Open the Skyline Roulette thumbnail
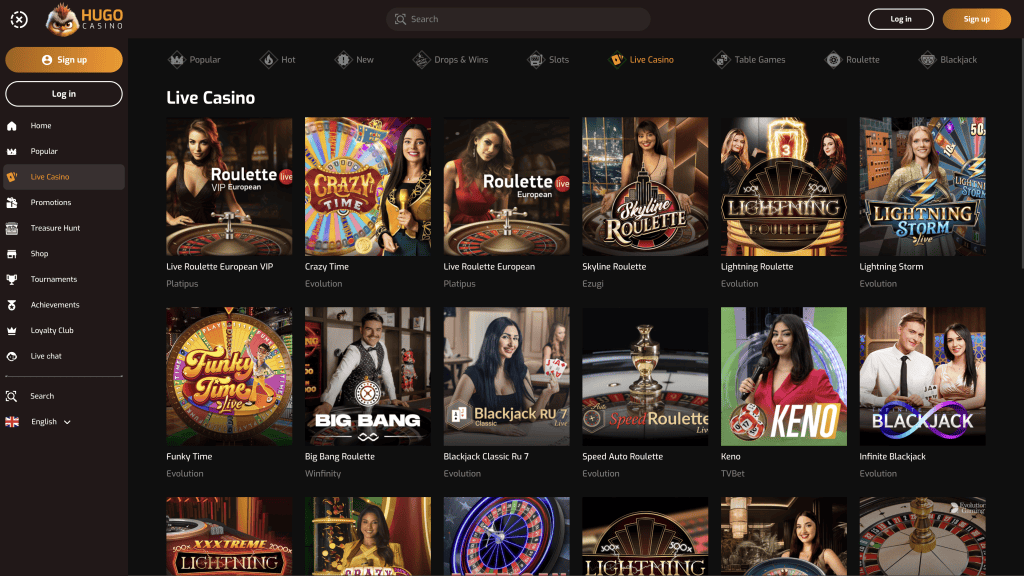 pyautogui.click(x=645, y=187)
